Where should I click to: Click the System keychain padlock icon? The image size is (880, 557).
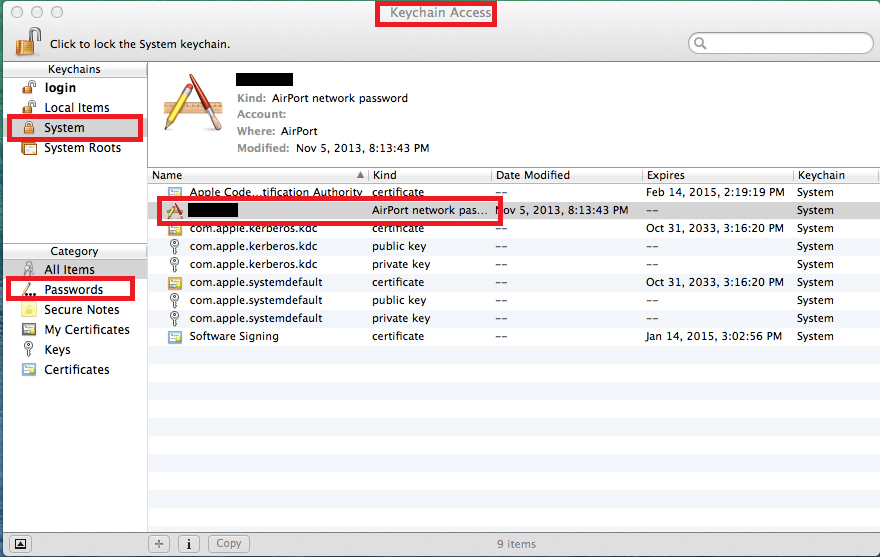(29, 127)
